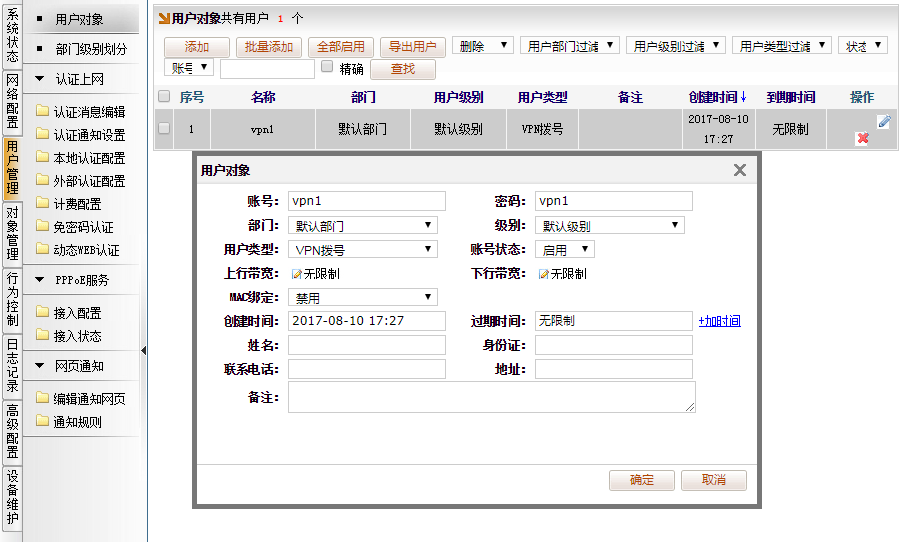Open the MAC绑定 dropdown
The width and height of the screenshot is (904, 542).
pos(363,297)
